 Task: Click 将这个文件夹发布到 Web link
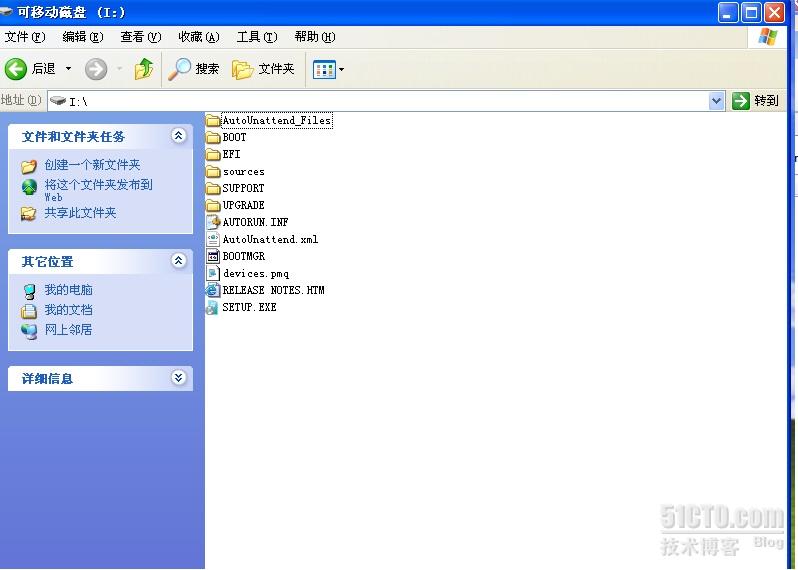(98, 190)
